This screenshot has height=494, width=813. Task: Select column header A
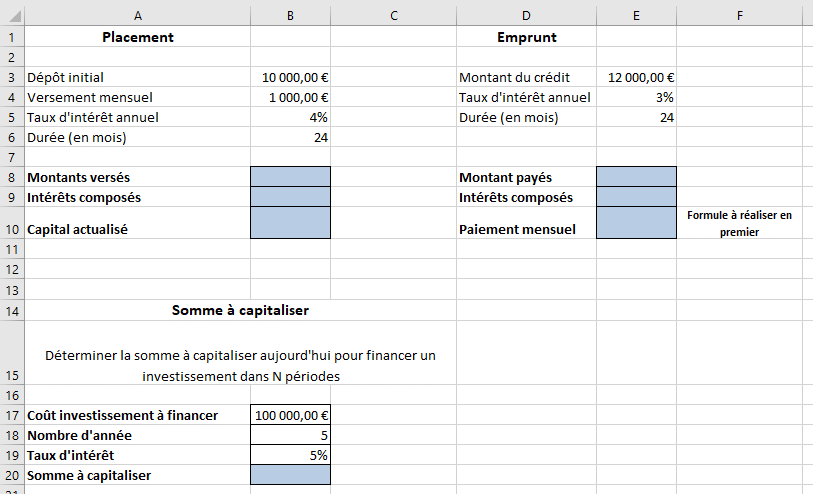[137, 14]
